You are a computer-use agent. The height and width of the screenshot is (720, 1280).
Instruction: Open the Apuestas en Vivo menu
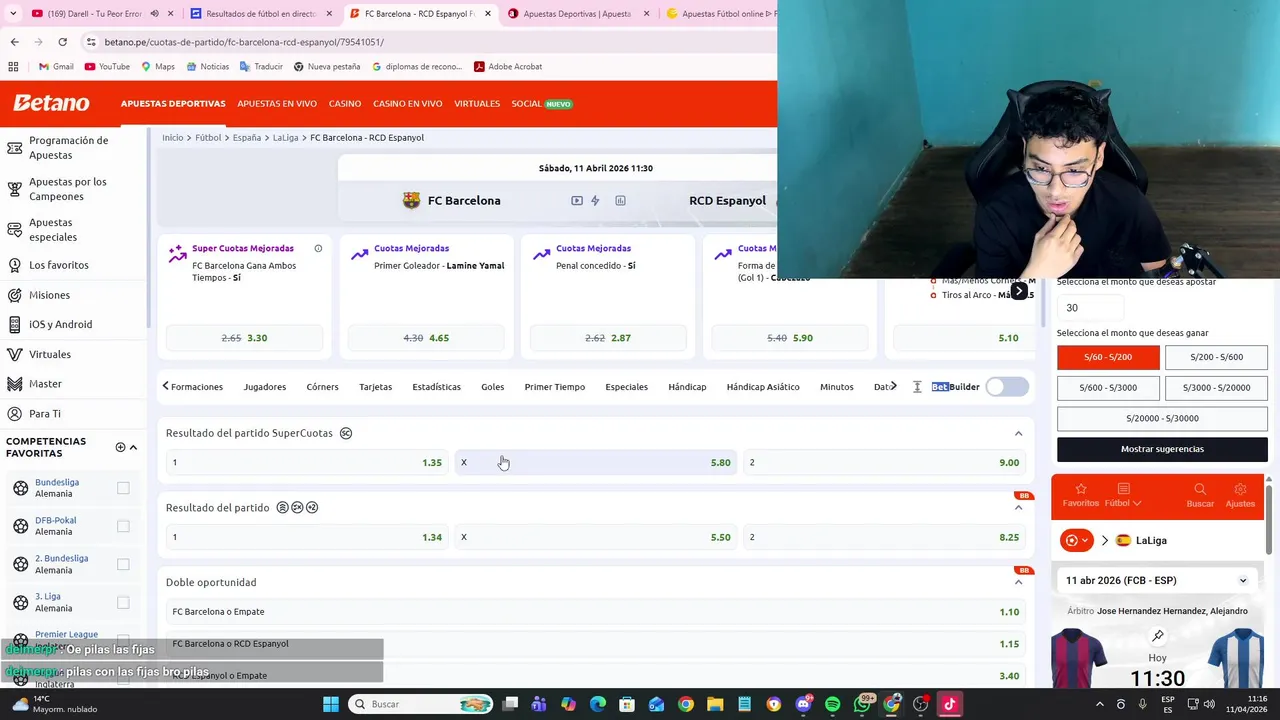pyautogui.click(x=277, y=104)
